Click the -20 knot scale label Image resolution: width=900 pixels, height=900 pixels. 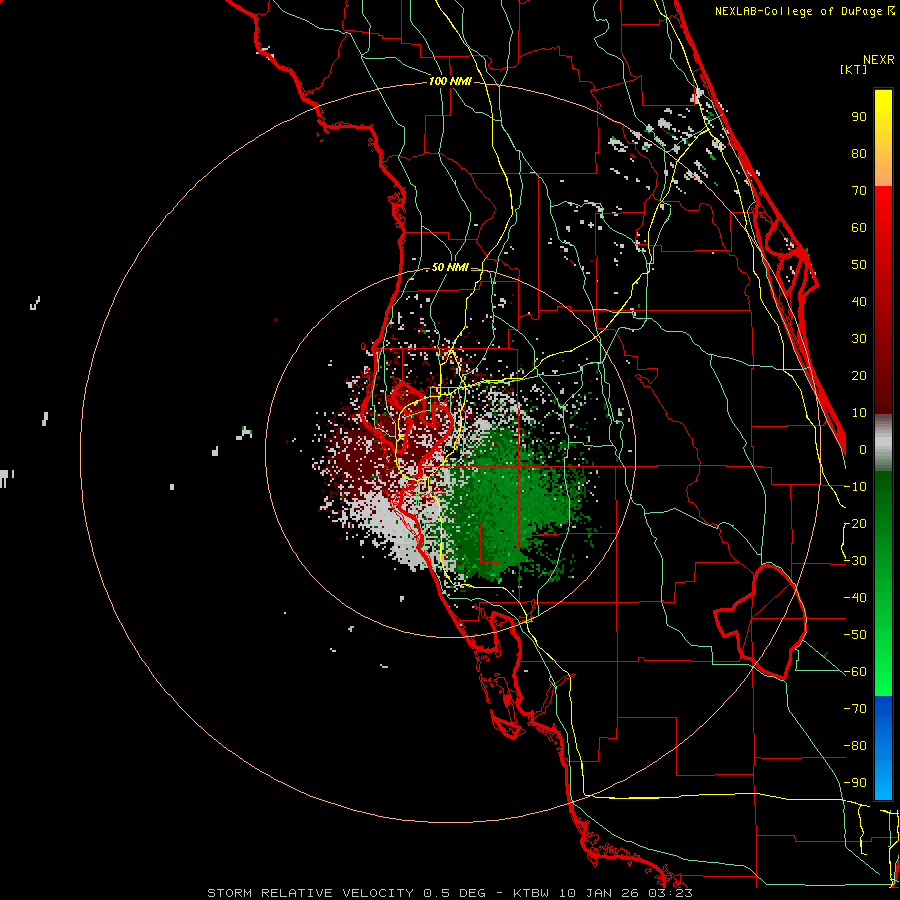pyautogui.click(x=855, y=524)
